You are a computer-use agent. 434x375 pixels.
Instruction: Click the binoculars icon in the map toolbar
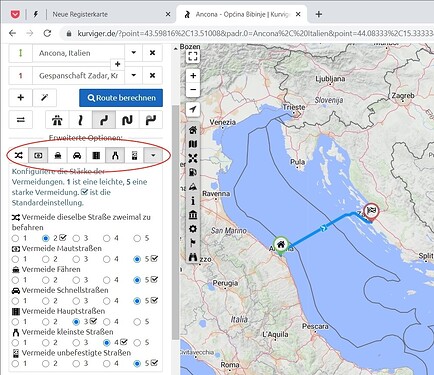click(x=193, y=257)
